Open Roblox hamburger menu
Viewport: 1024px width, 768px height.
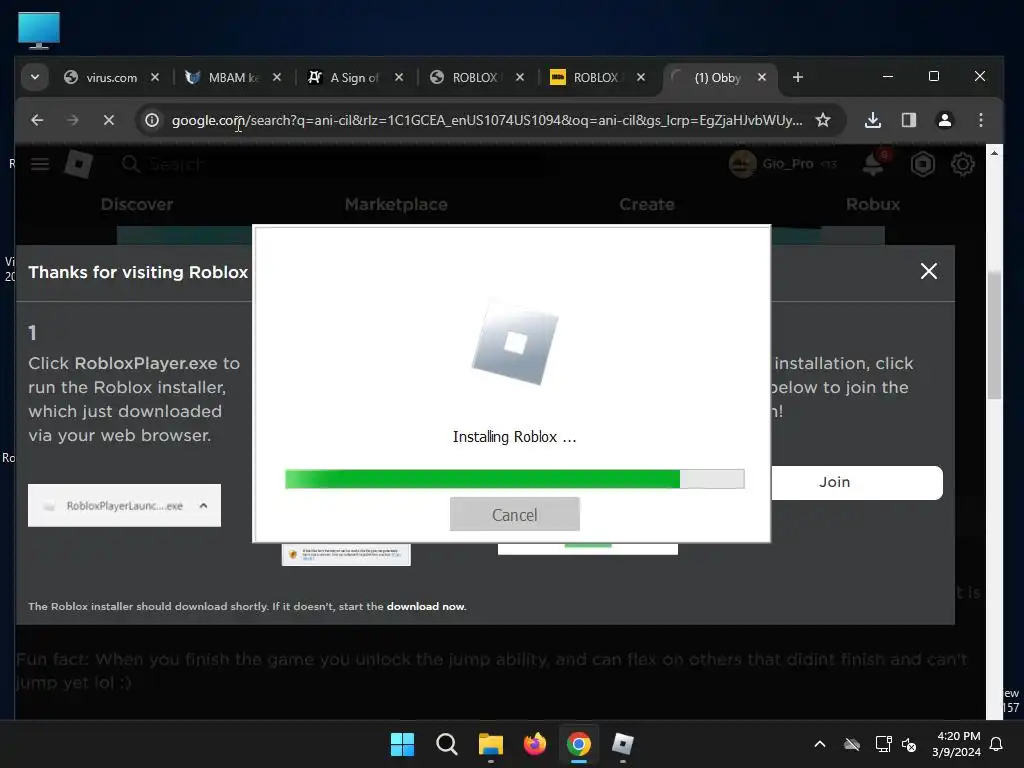click(40, 164)
